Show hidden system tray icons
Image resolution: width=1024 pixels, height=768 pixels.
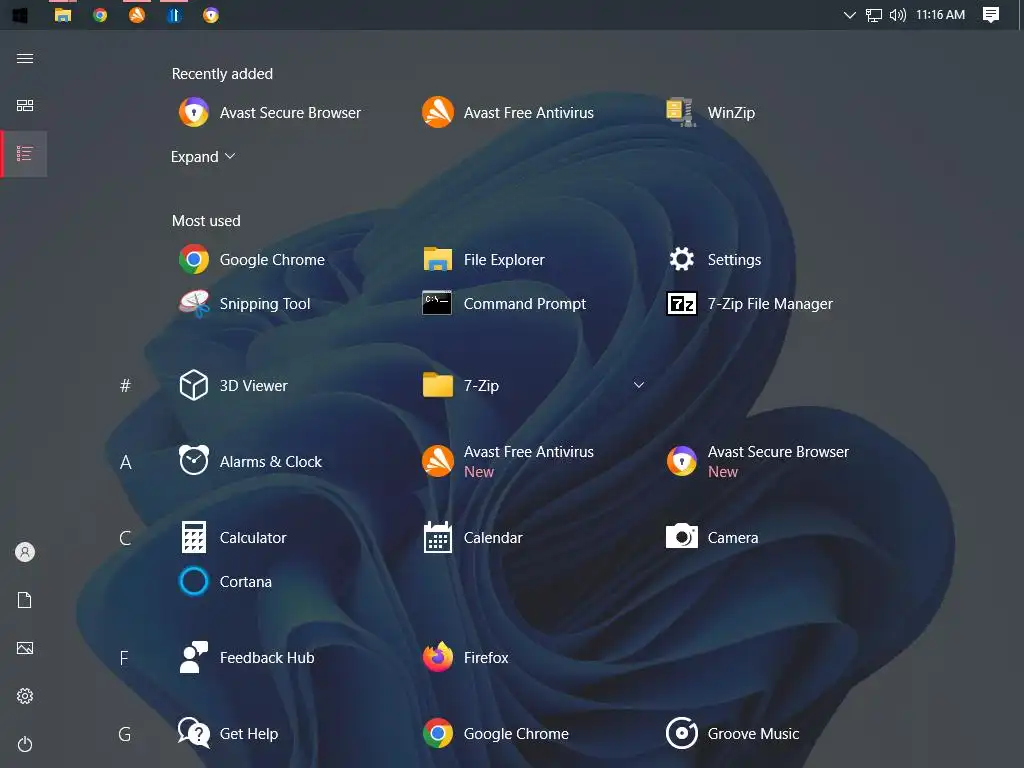pos(849,14)
